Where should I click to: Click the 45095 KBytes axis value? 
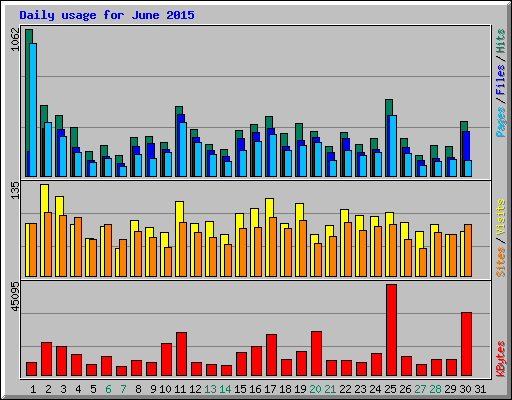[15, 297]
